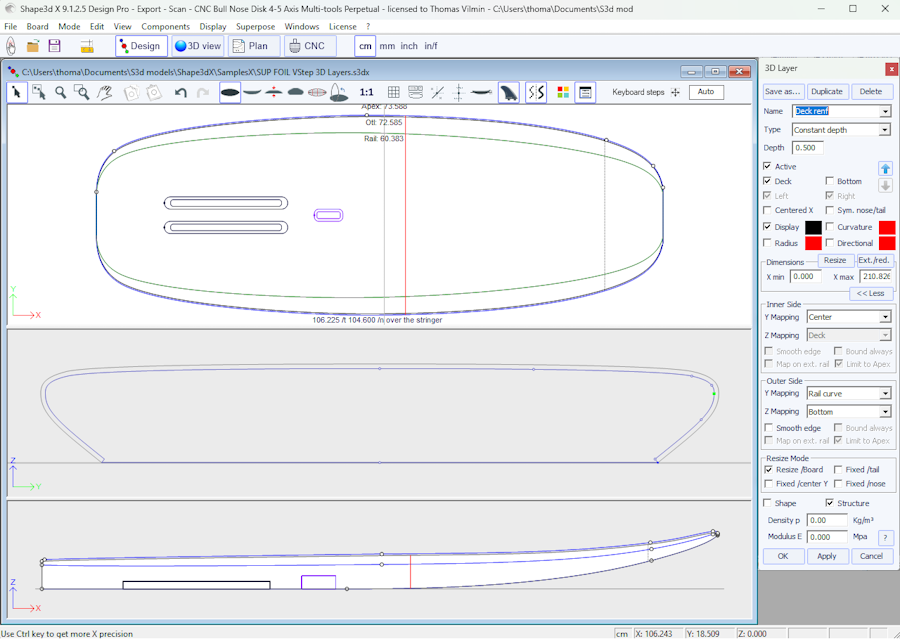Click the Duplicate button

pos(827,91)
